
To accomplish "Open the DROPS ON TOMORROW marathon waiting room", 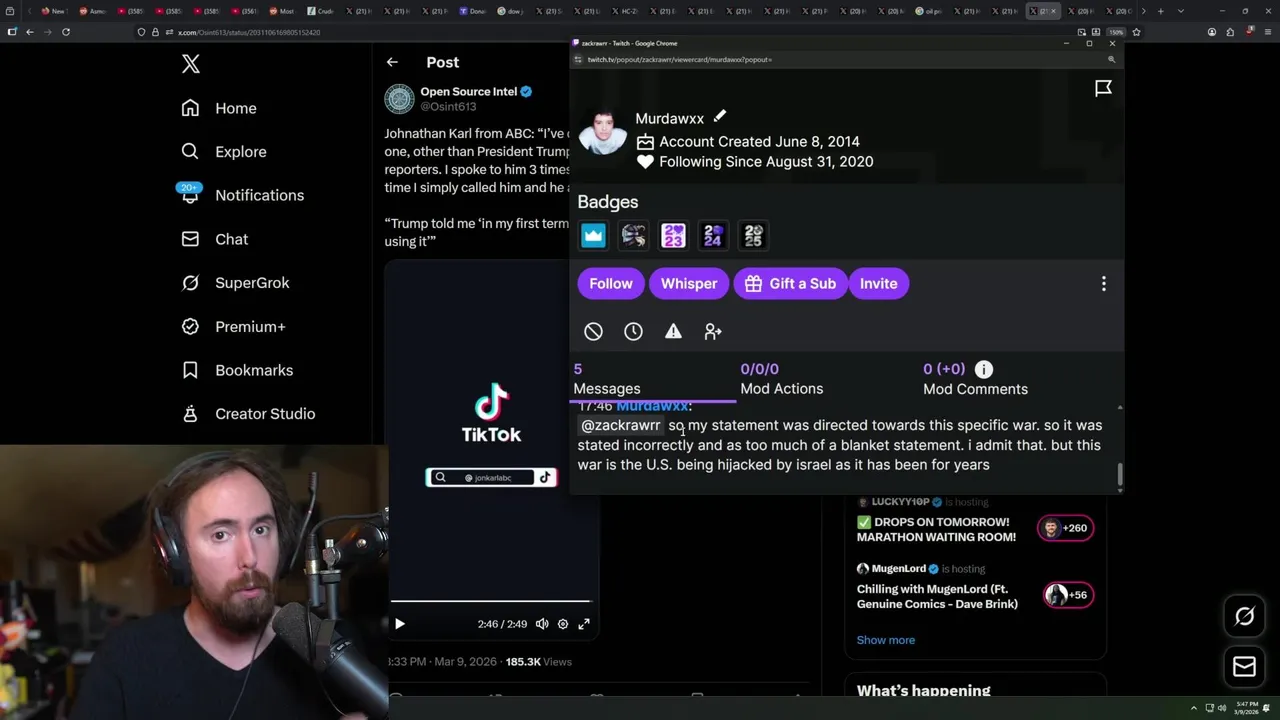I will (936, 529).
